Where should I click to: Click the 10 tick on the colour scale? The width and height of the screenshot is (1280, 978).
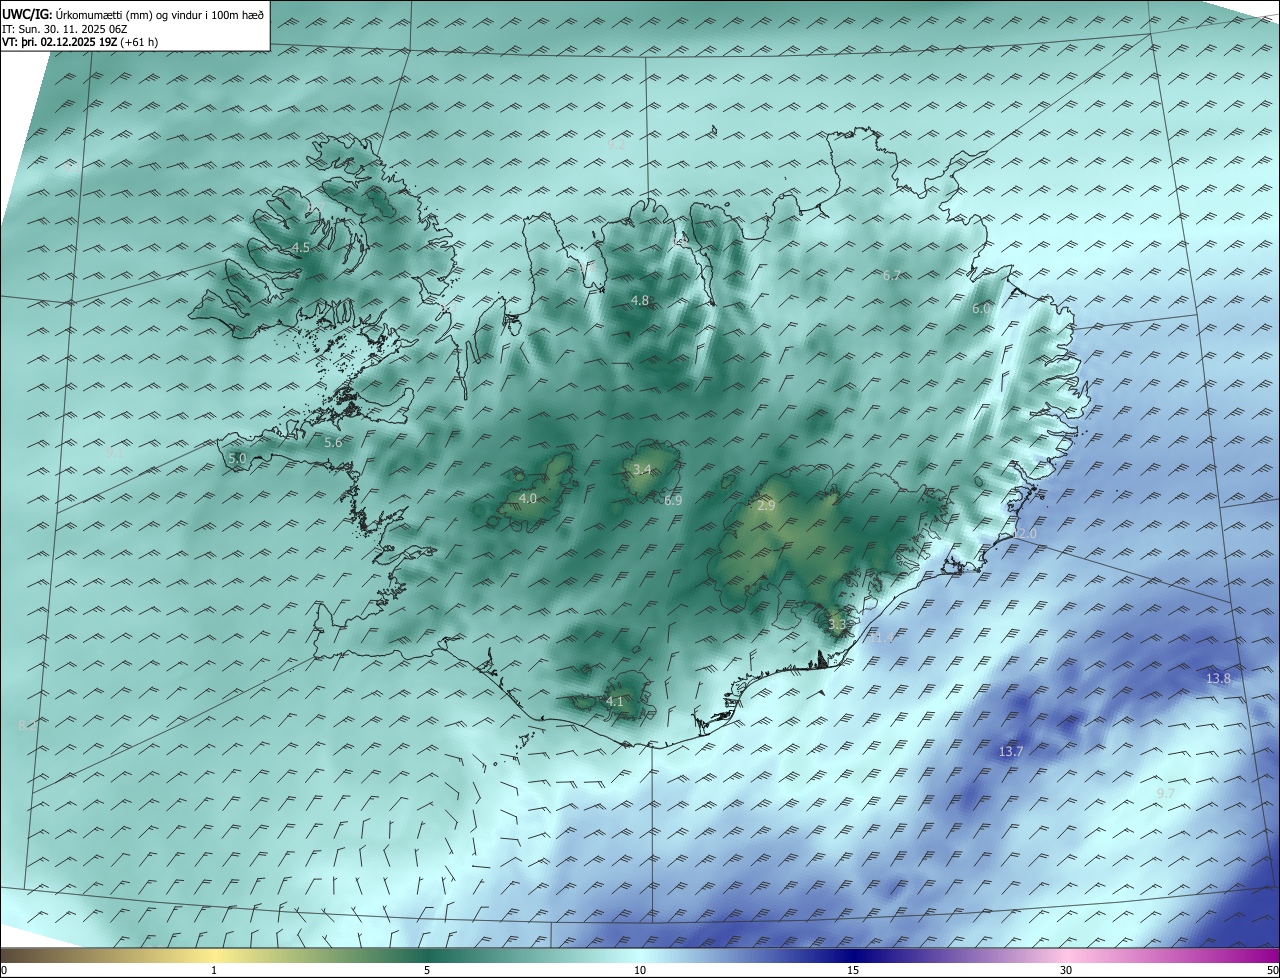pyautogui.click(x=640, y=970)
